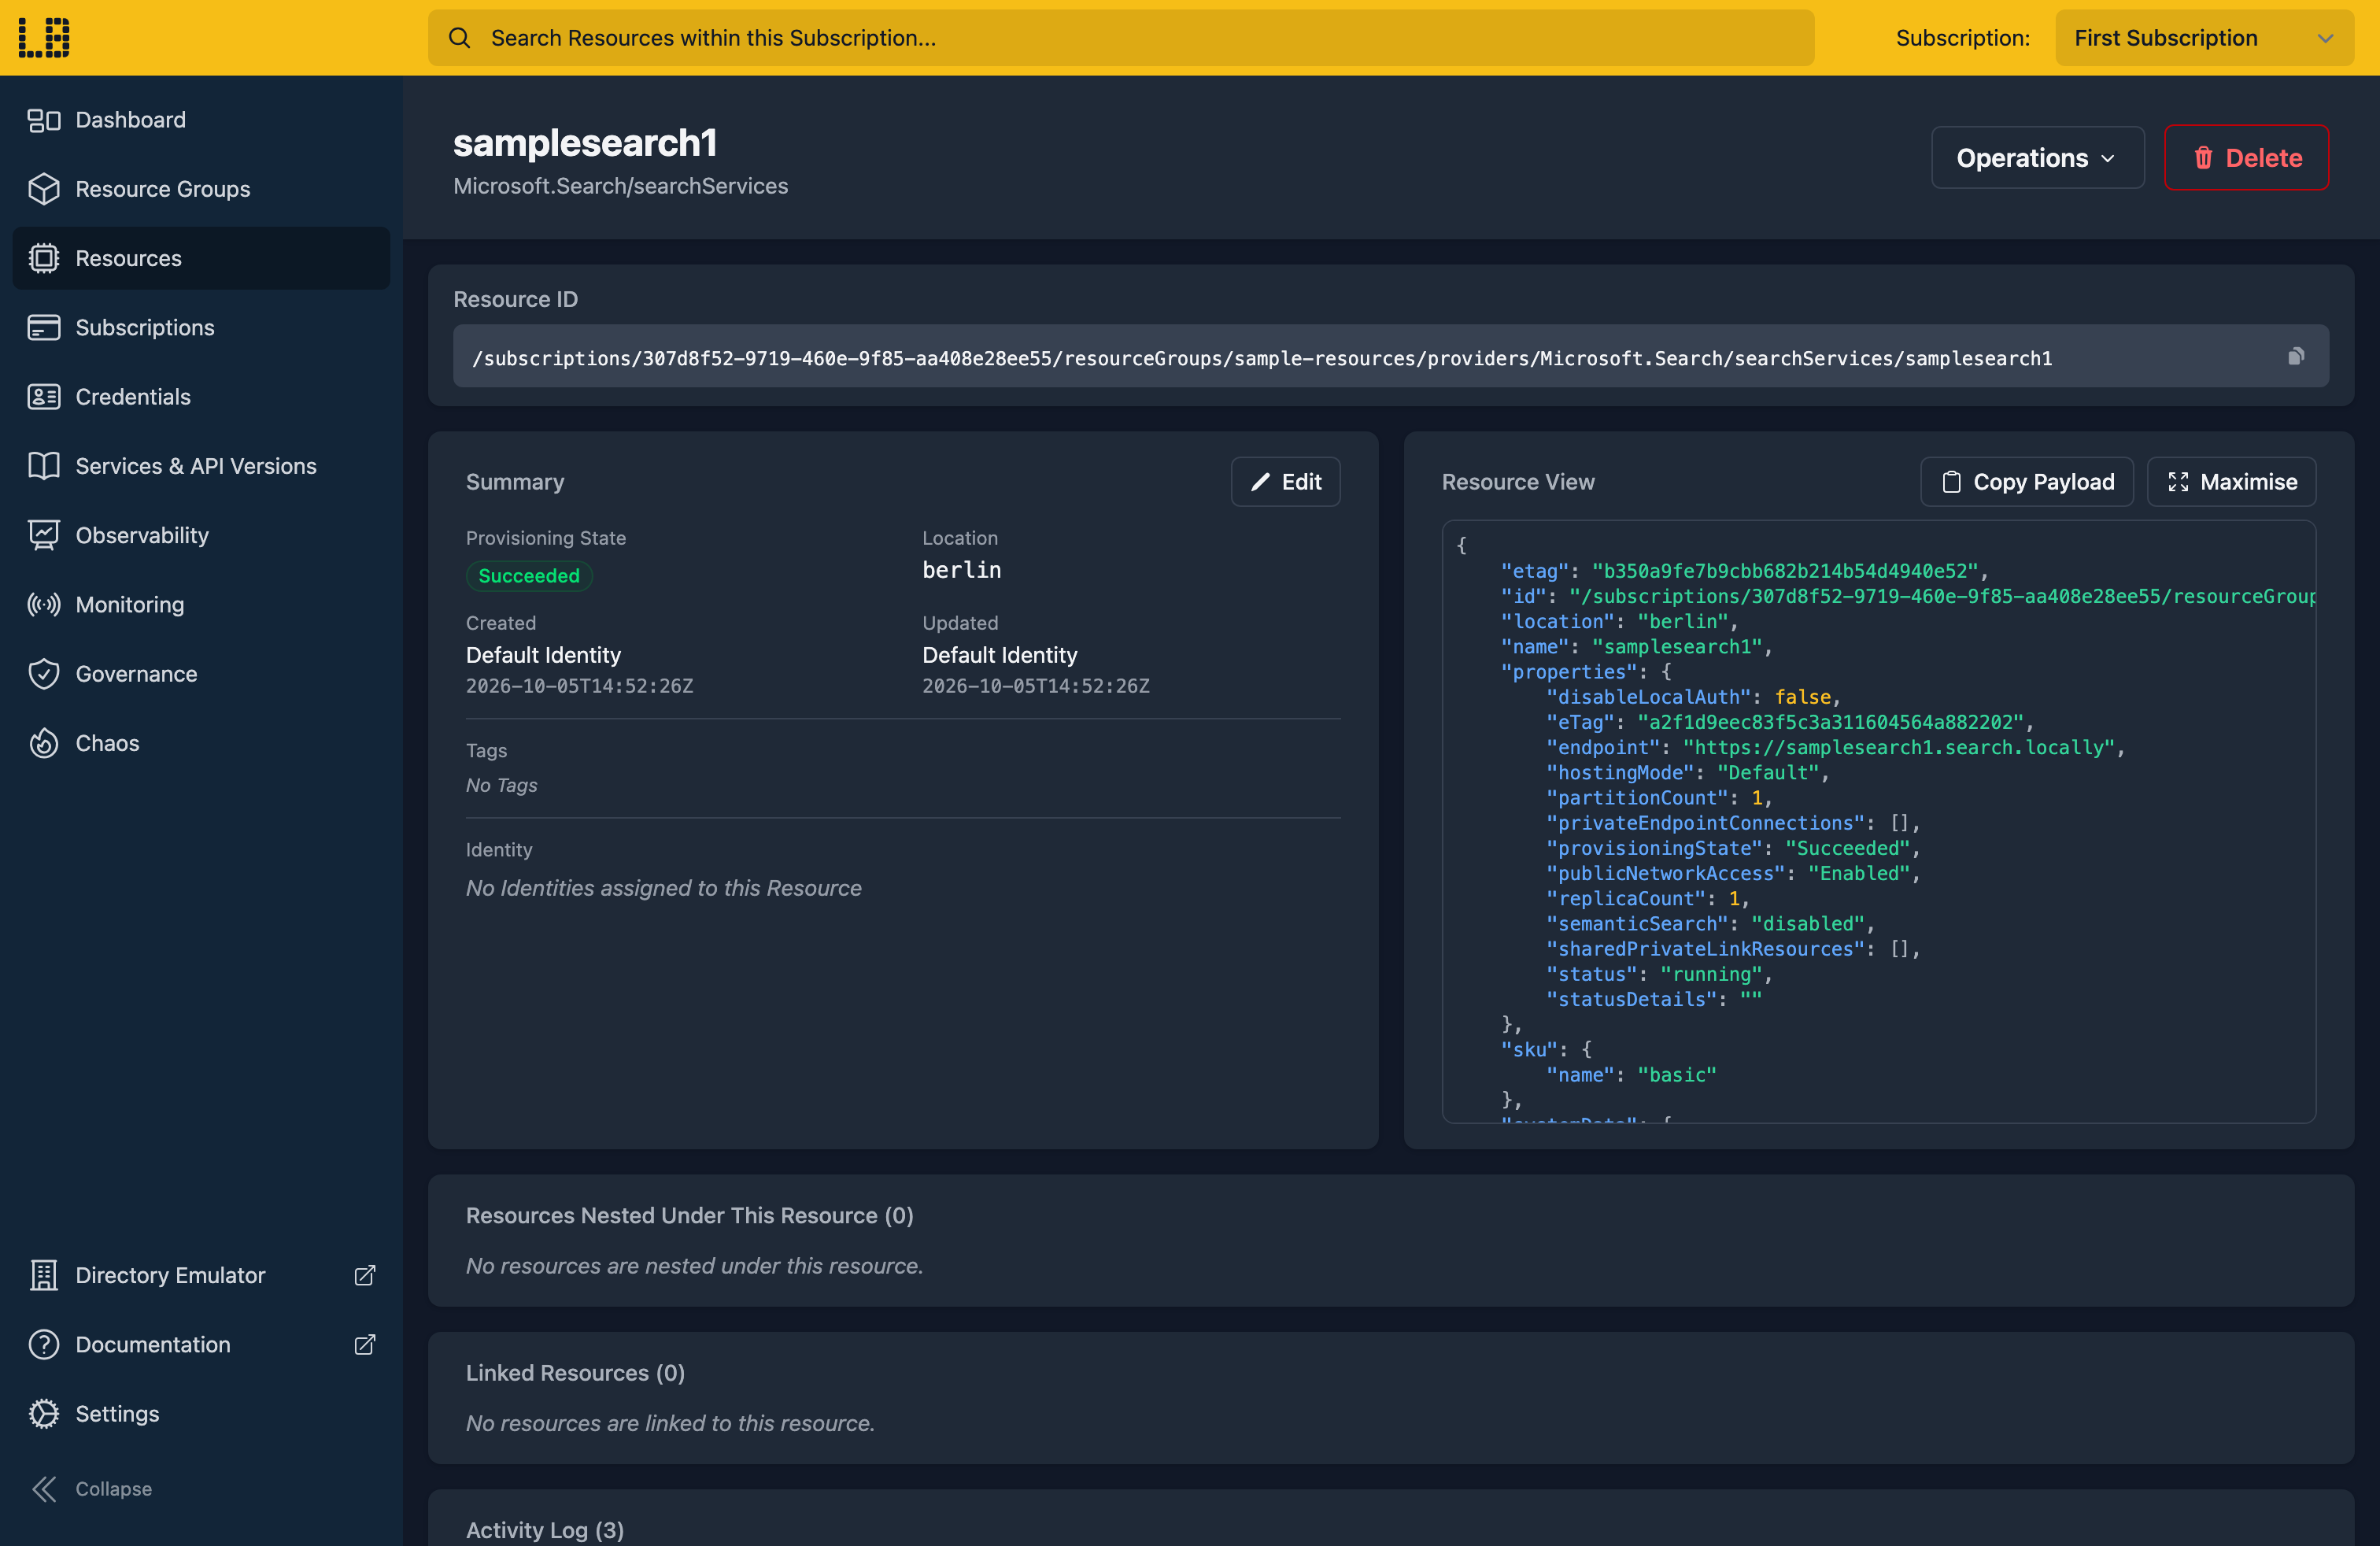
Task: Click the Dashboard sidebar icon
Action: coord(44,120)
